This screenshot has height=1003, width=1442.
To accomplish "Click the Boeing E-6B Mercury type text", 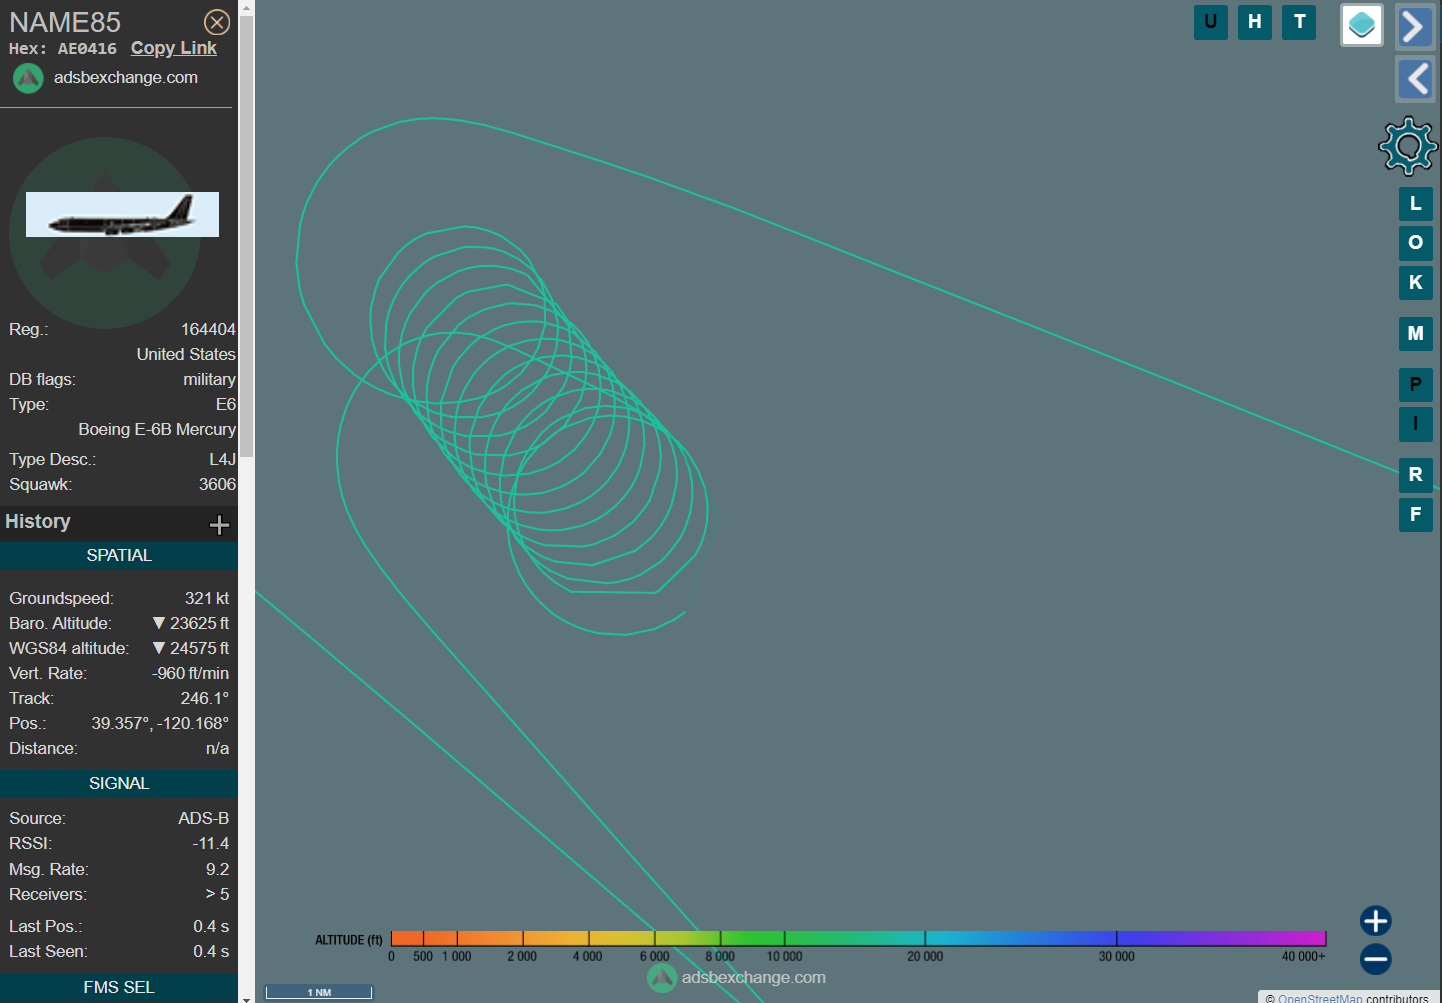I will click(x=157, y=429).
